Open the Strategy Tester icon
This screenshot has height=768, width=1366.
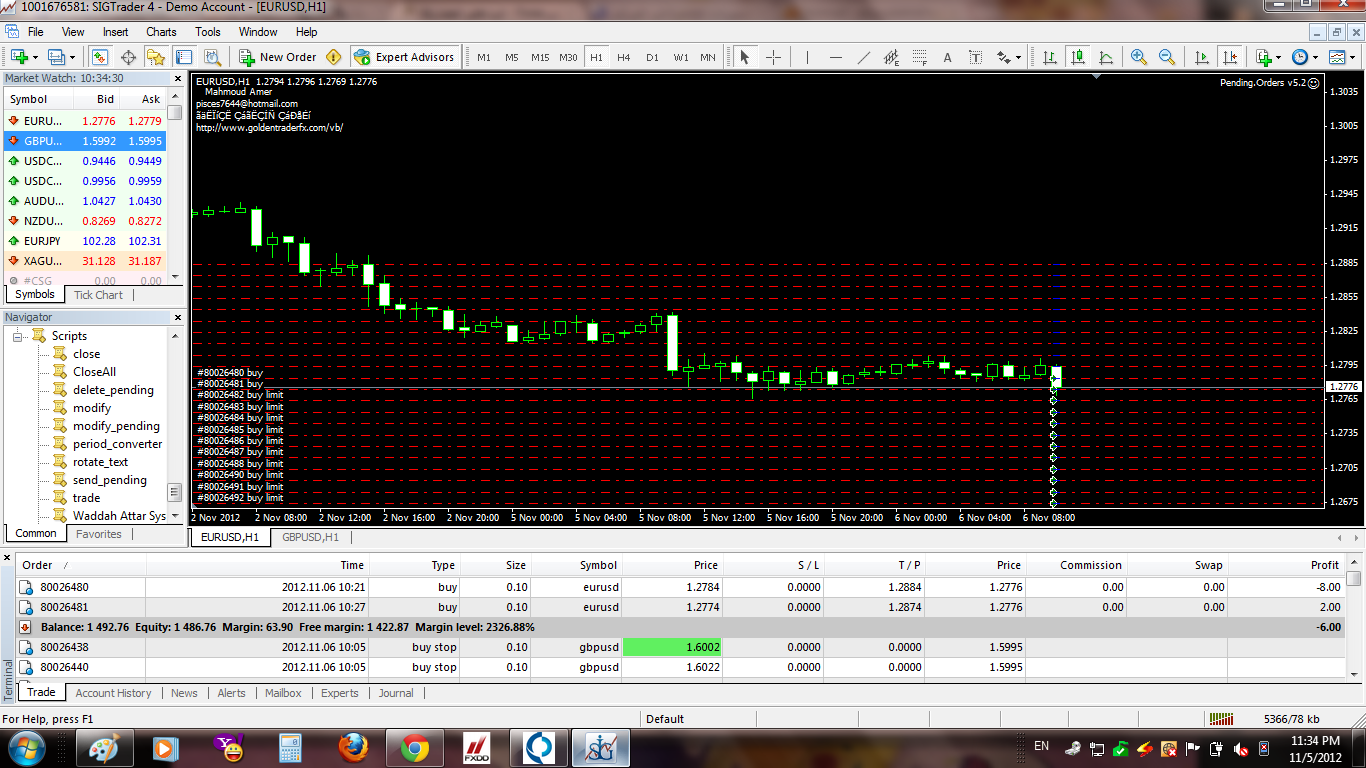coord(212,57)
